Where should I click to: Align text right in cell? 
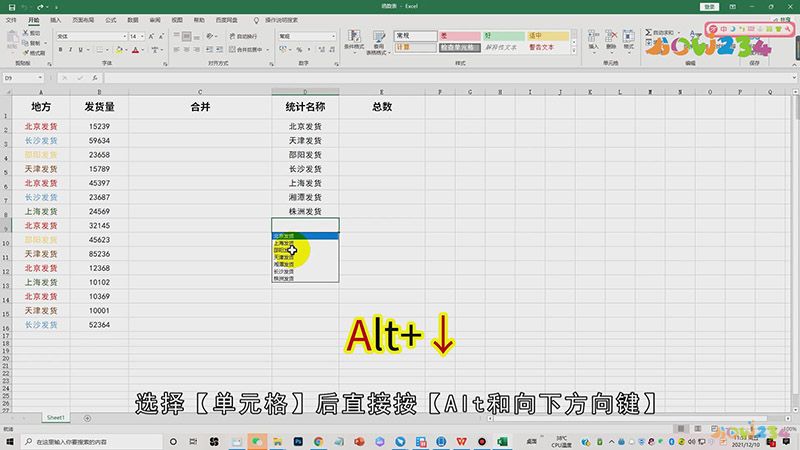click(x=196, y=49)
